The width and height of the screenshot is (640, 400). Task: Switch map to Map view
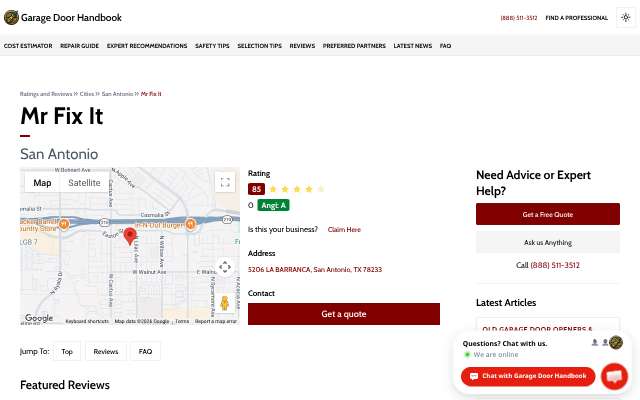42,183
